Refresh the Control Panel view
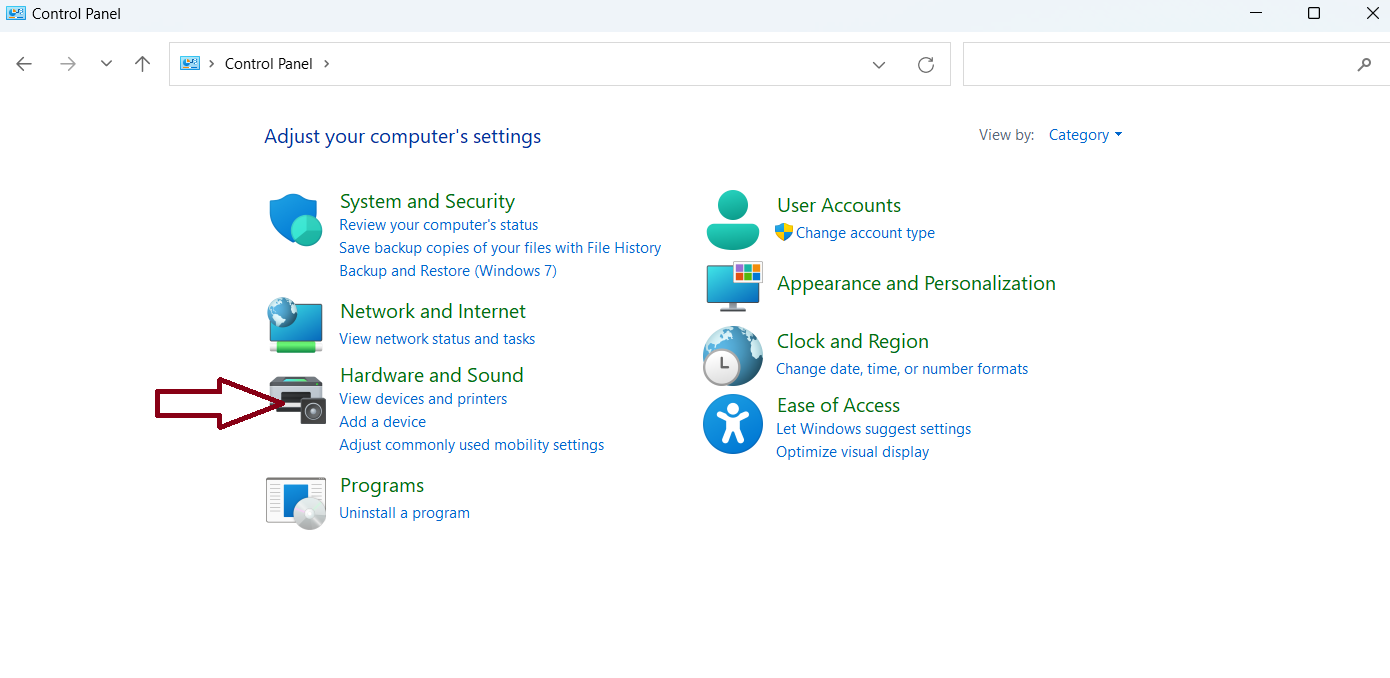The image size is (1390, 678). [926, 64]
